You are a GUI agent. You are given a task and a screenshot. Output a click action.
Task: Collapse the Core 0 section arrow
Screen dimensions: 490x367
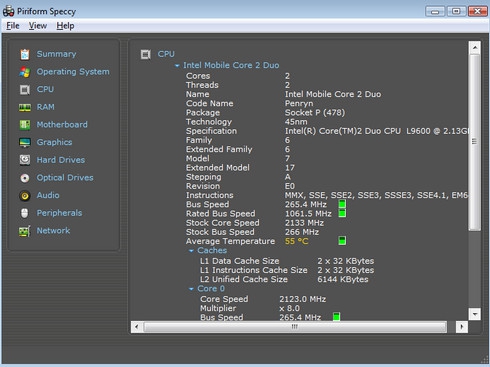point(191,289)
